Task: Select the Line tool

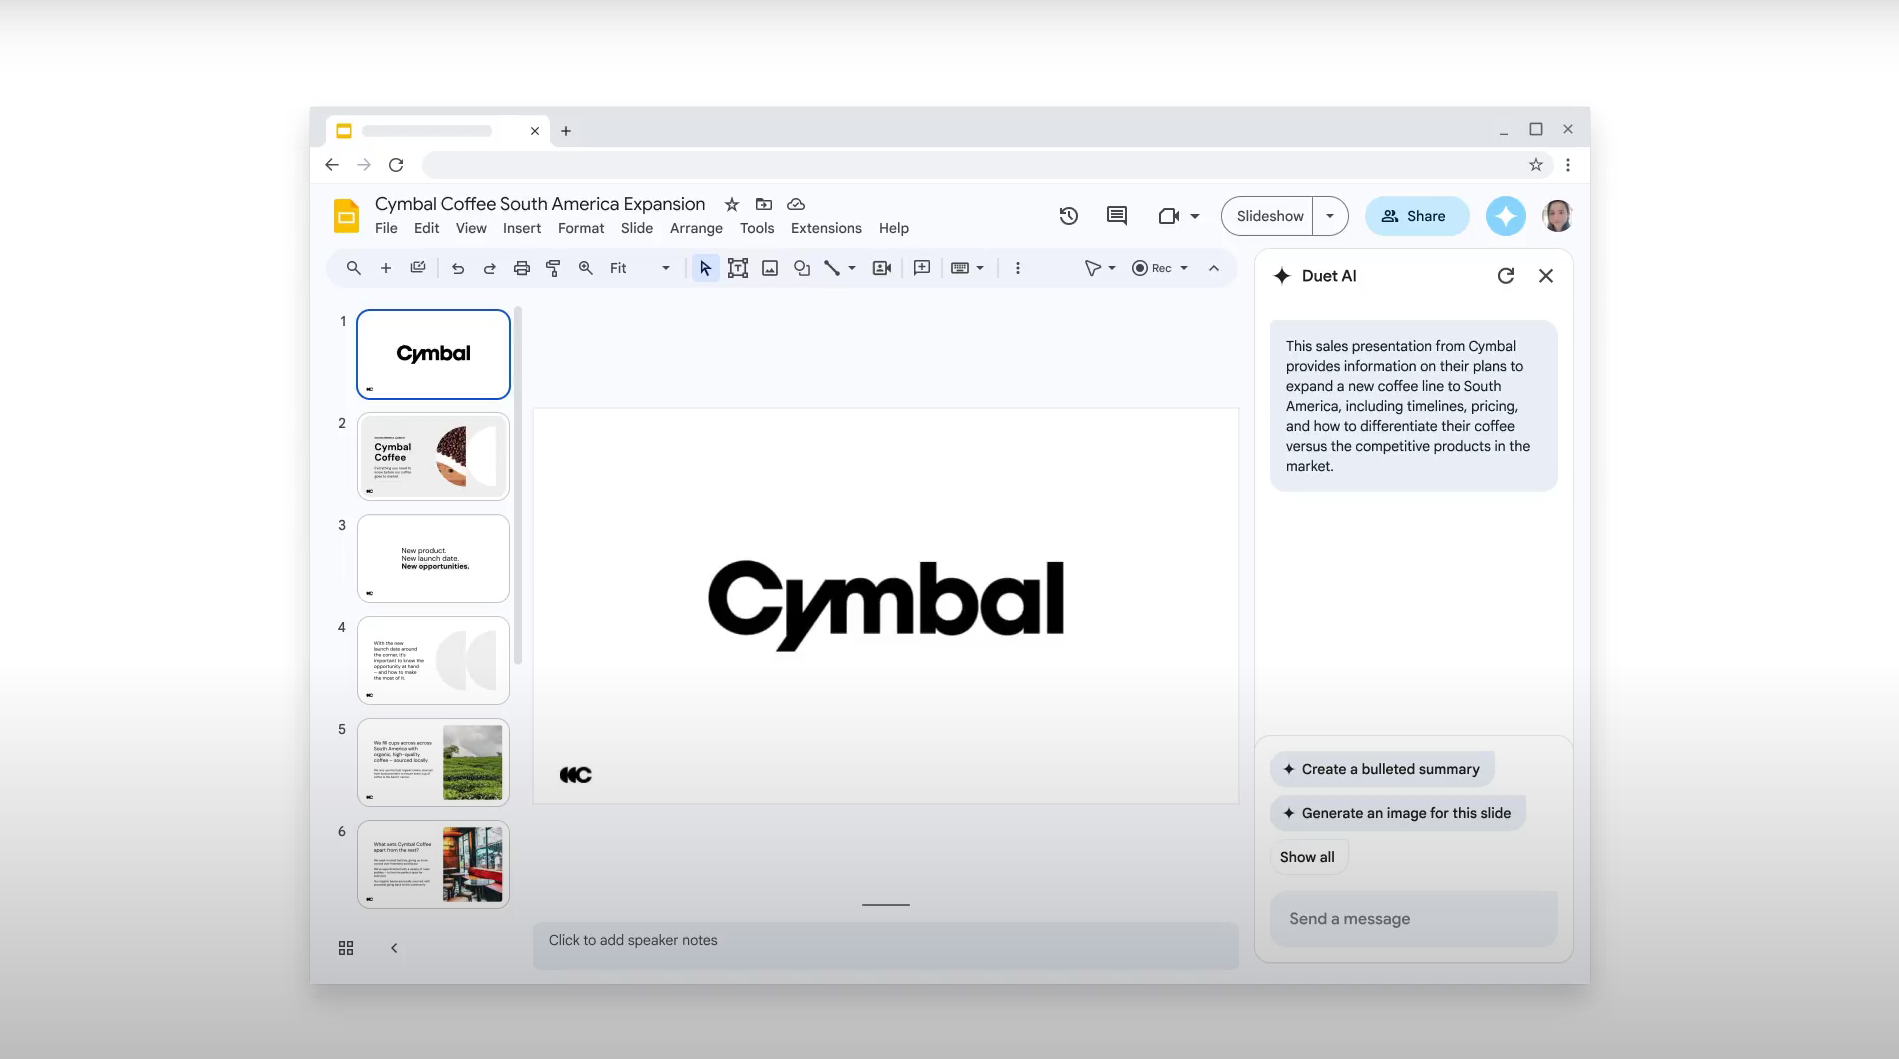Action: point(832,268)
